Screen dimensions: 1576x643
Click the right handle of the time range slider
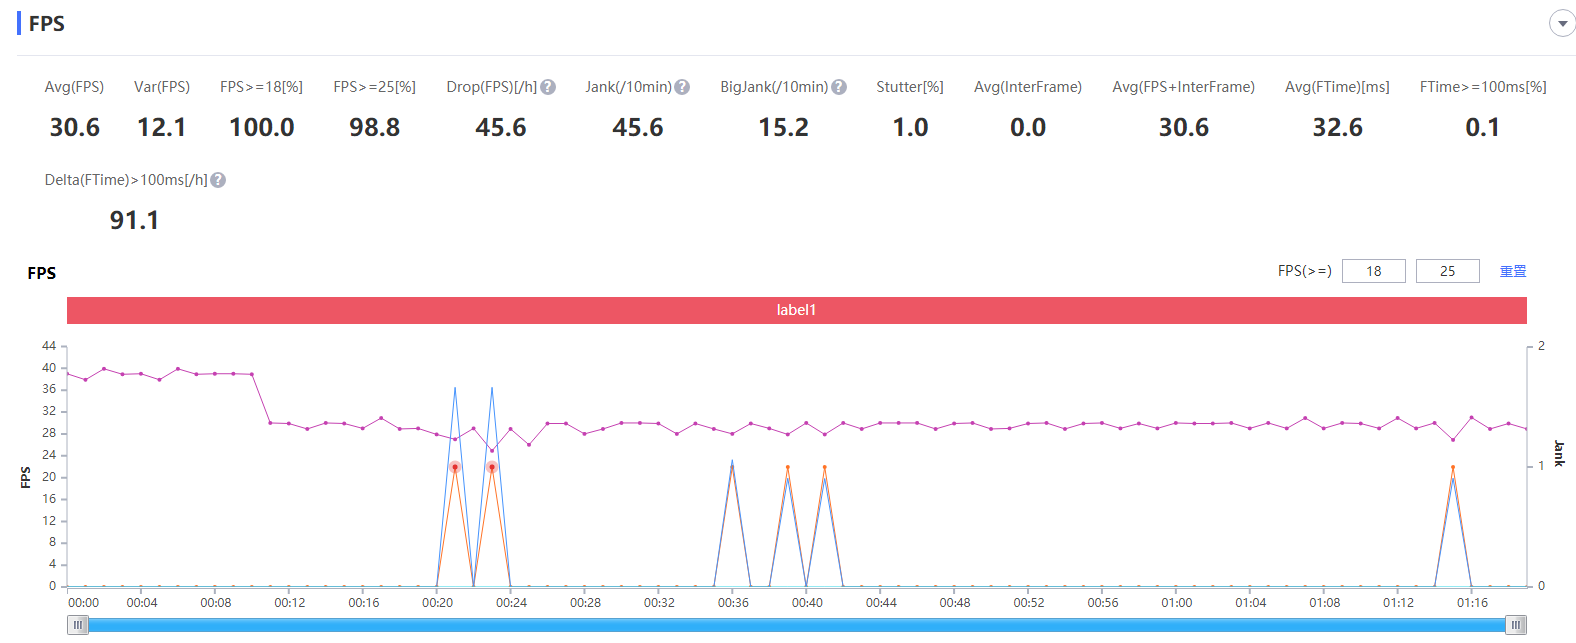click(1516, 625)
